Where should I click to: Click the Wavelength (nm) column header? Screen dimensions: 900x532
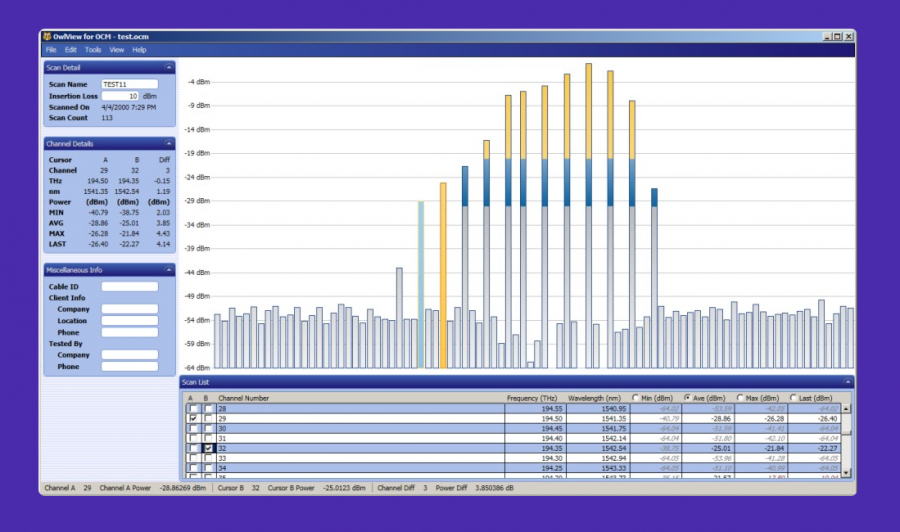click(594, 398)
